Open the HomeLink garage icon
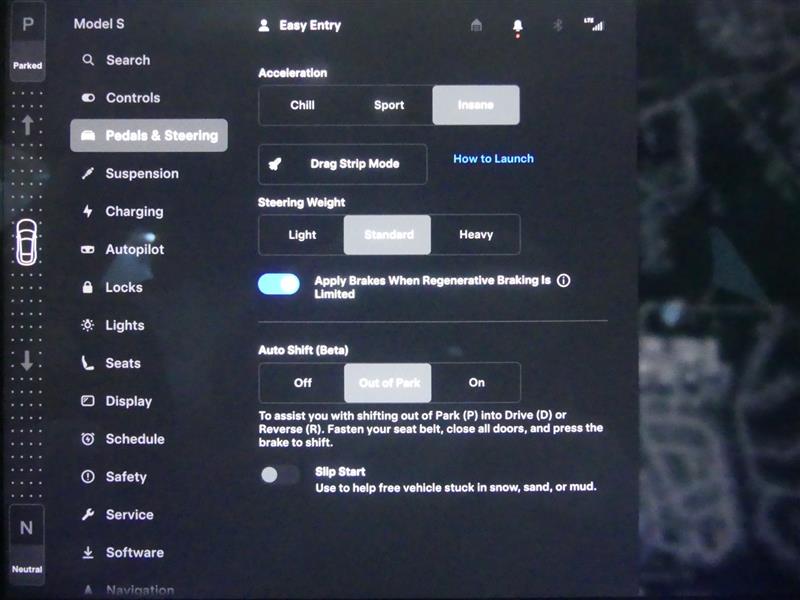The height and width of the screenshot is (600, 800). coord(476,25)
